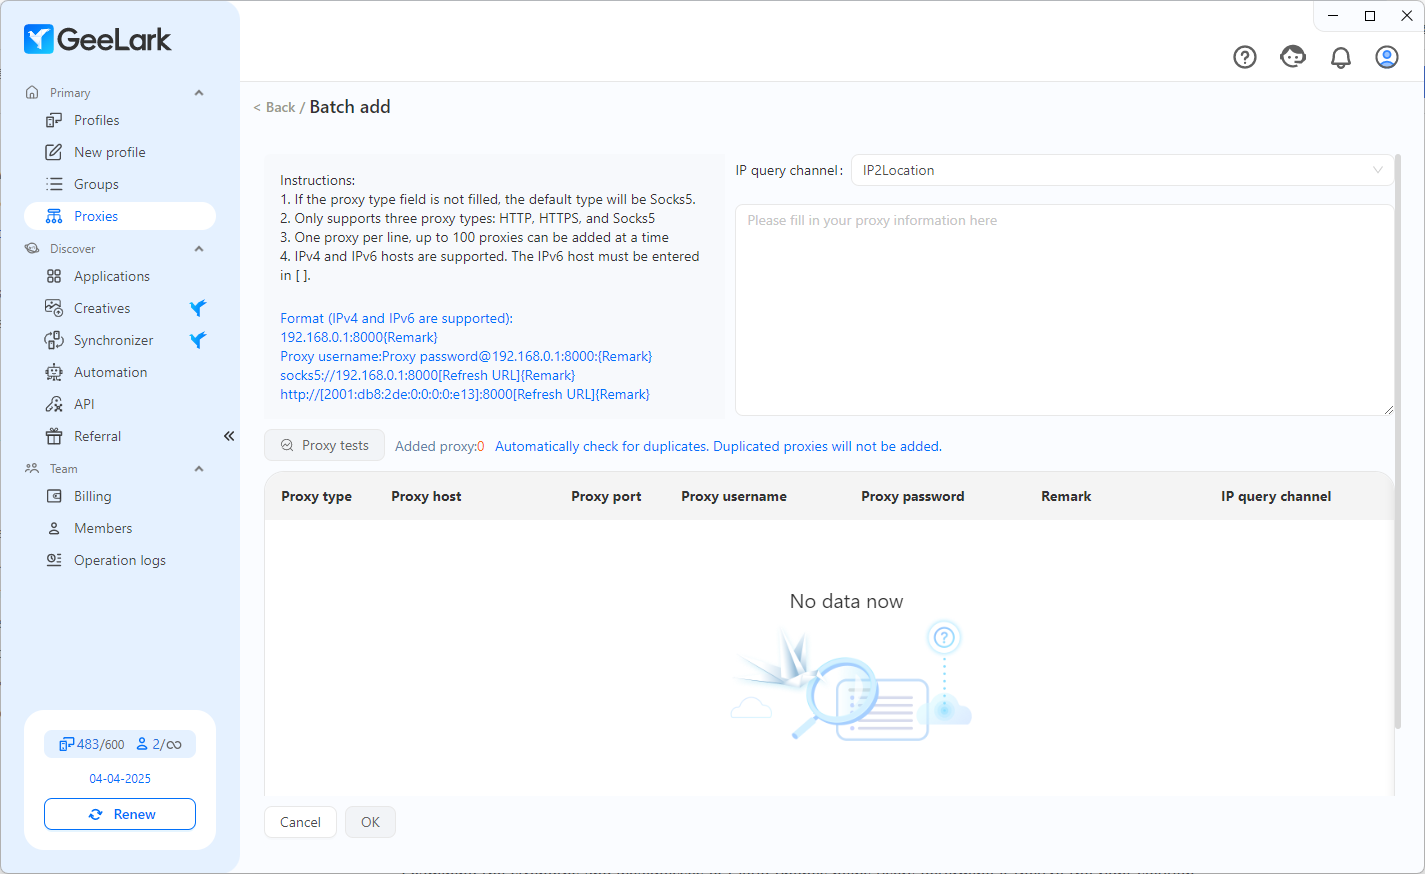Click the Profiles sidebar icon
The width and height of the screenshot is (1425, 874).
[54, 120]
